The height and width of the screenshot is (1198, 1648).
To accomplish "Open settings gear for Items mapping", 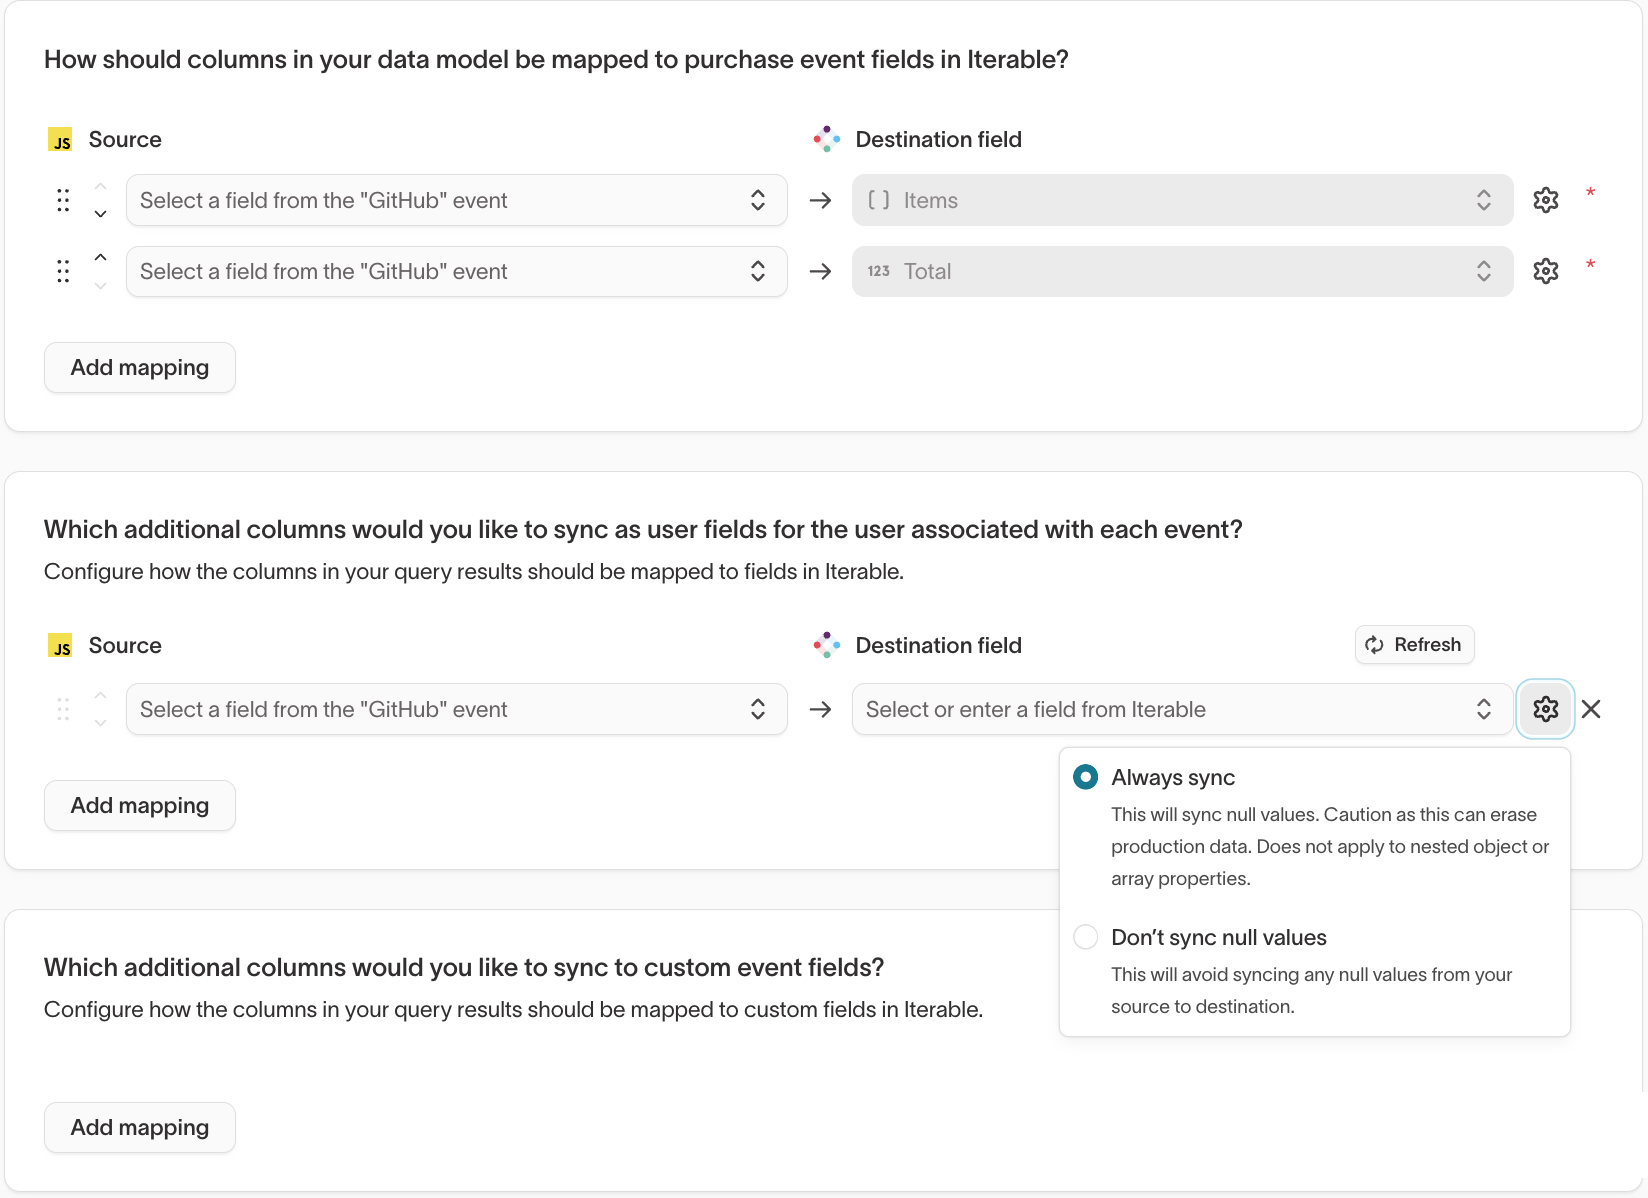I will 1545,200.
